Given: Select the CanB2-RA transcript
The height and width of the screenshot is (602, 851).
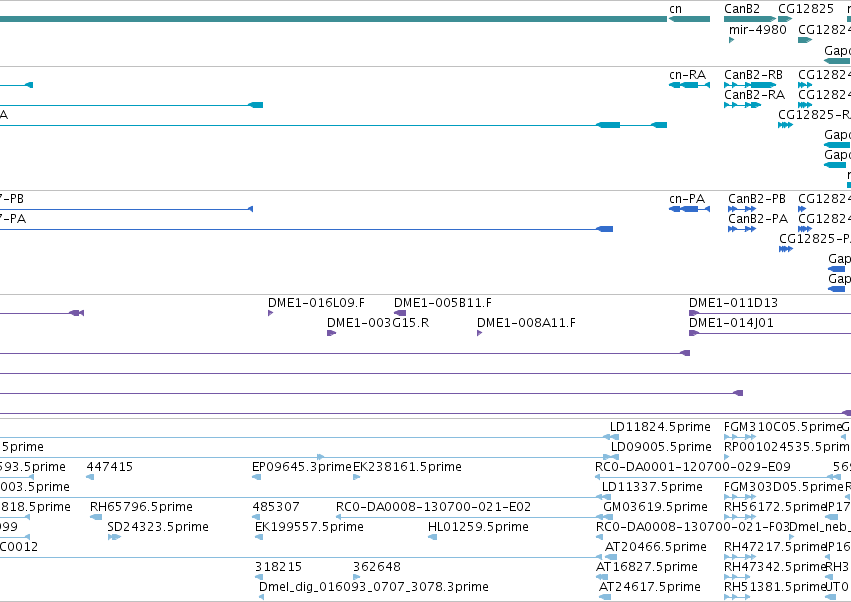Looking at the screenshot, I should click(x=742, y=105).
